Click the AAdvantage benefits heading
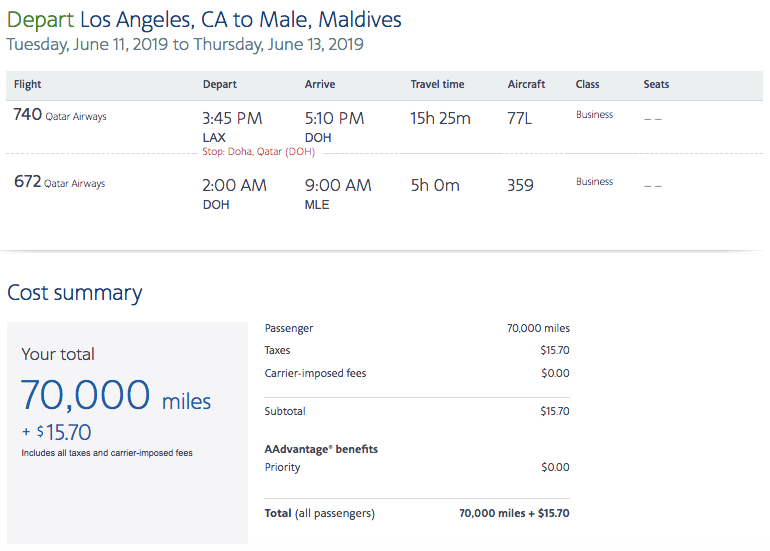This screenshot has height=551, width=770. (x=321, y=450)
